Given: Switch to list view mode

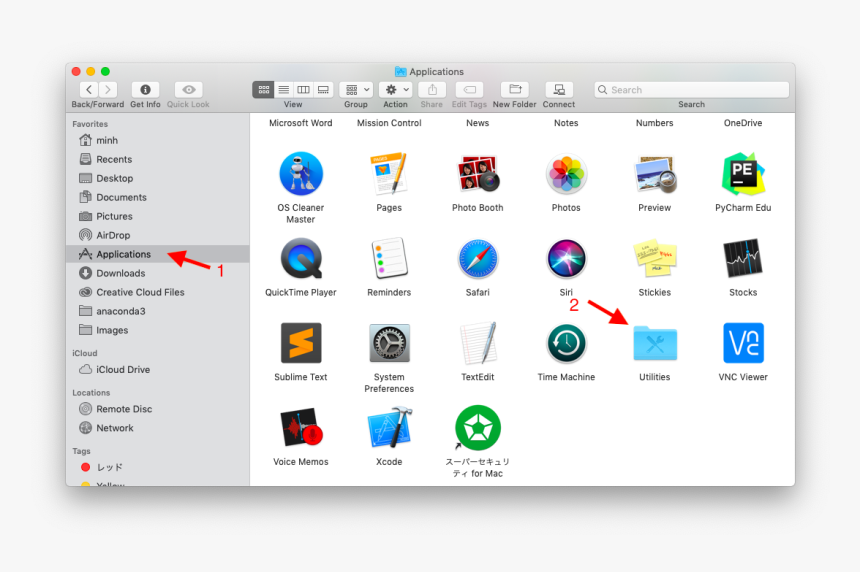Looking at the screenshot, I should pyautogui.click(x=284, y=90).
